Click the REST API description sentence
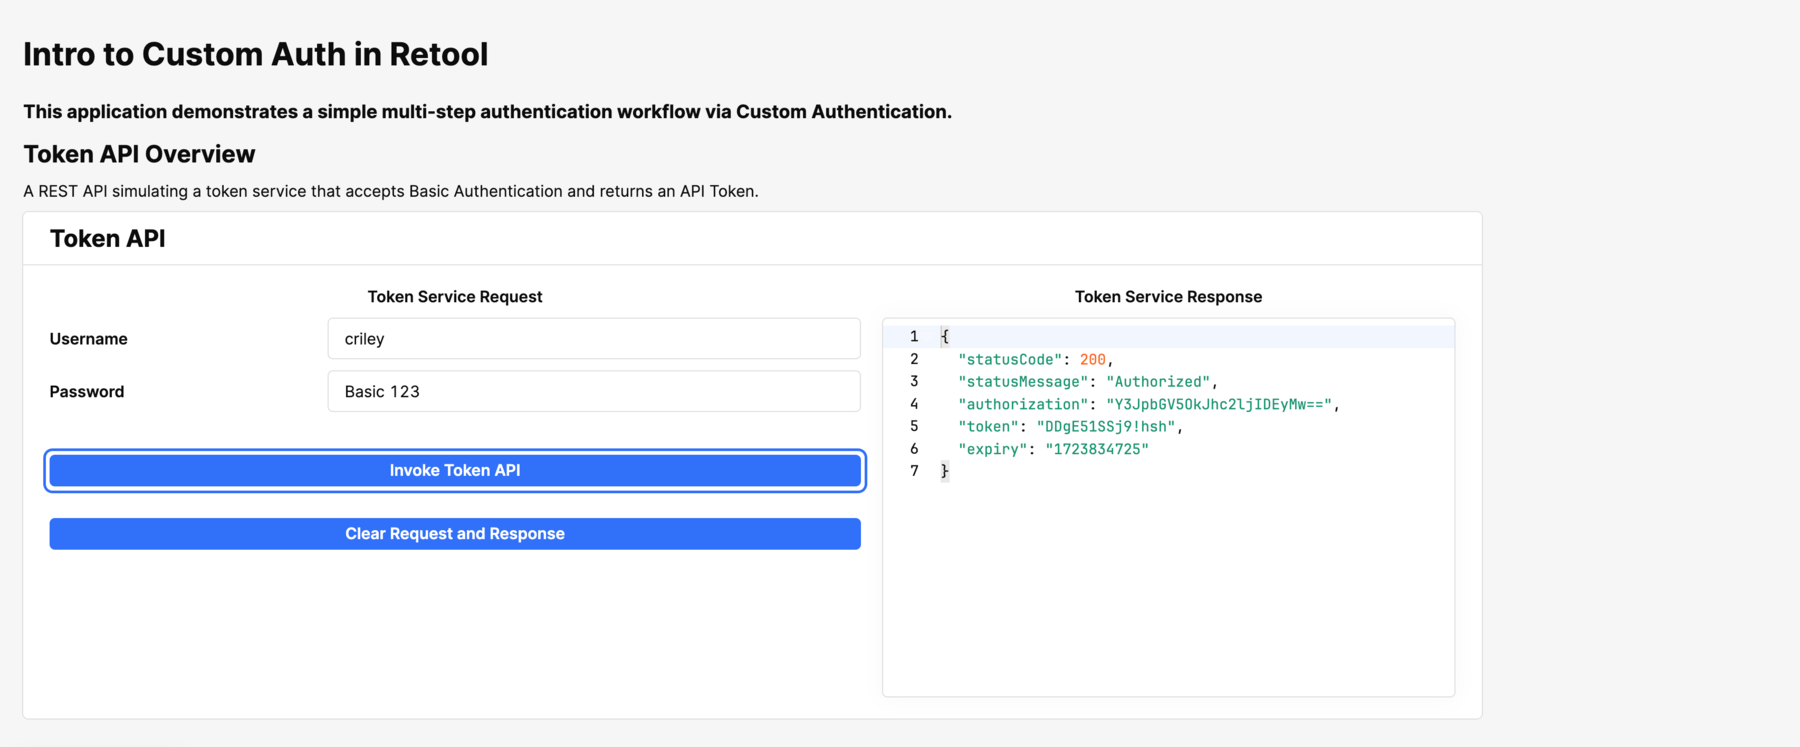 [391, 191]
